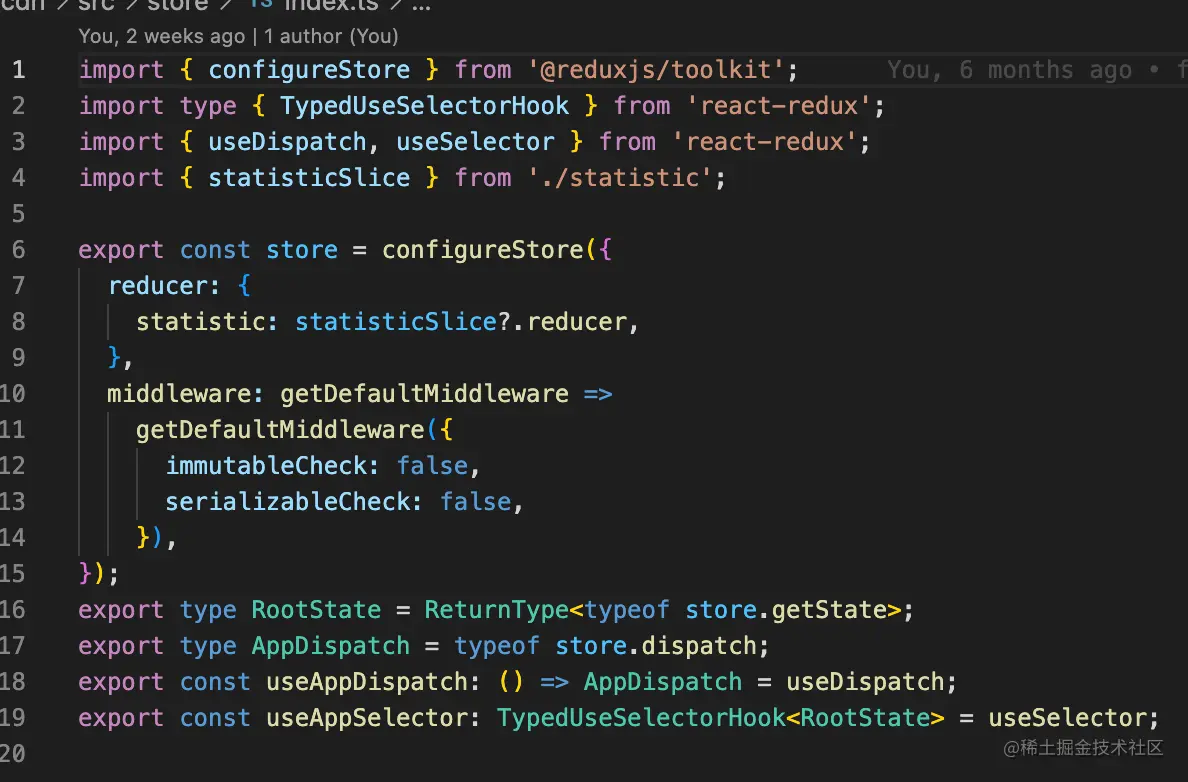Image resolution: width=1188 pixels, height=782 pixels.
Task: Click the 'react-redux' string on line 3
Action: pos(764,142)
